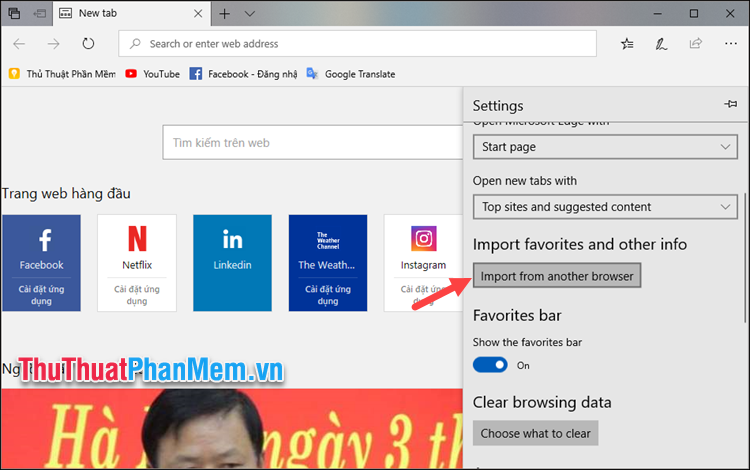750x470 pixels.
Task: Open the tabs you've set aside icon
Action: pos(14,13)
